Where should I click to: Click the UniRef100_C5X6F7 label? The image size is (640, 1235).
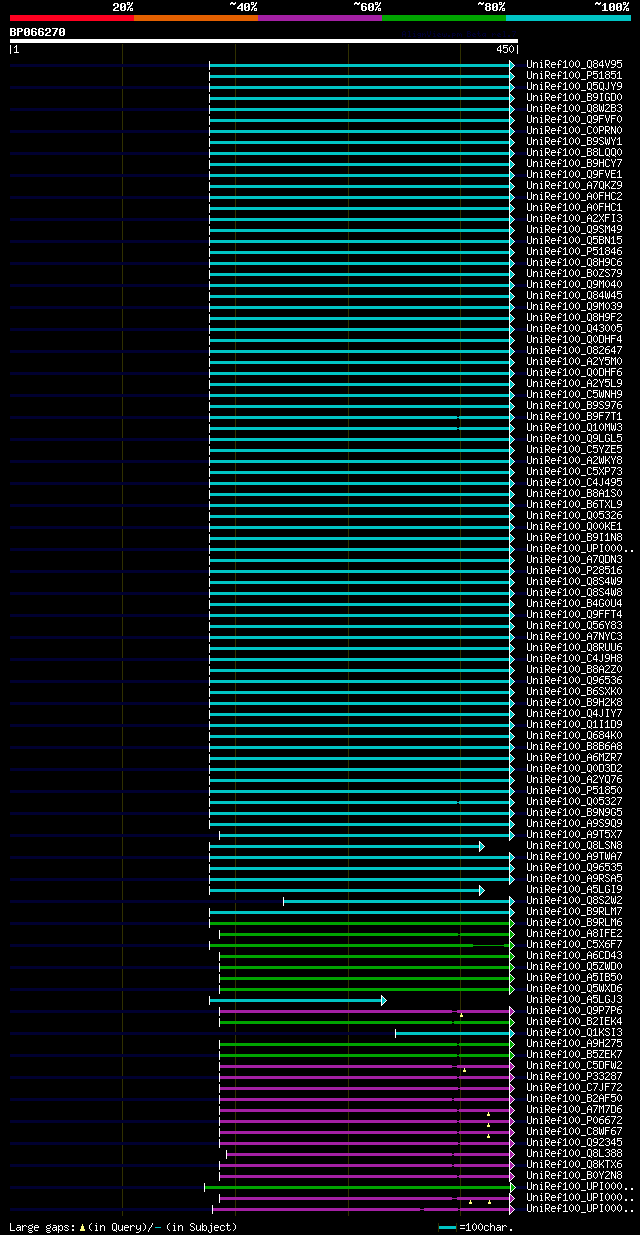tap(574, 944)
